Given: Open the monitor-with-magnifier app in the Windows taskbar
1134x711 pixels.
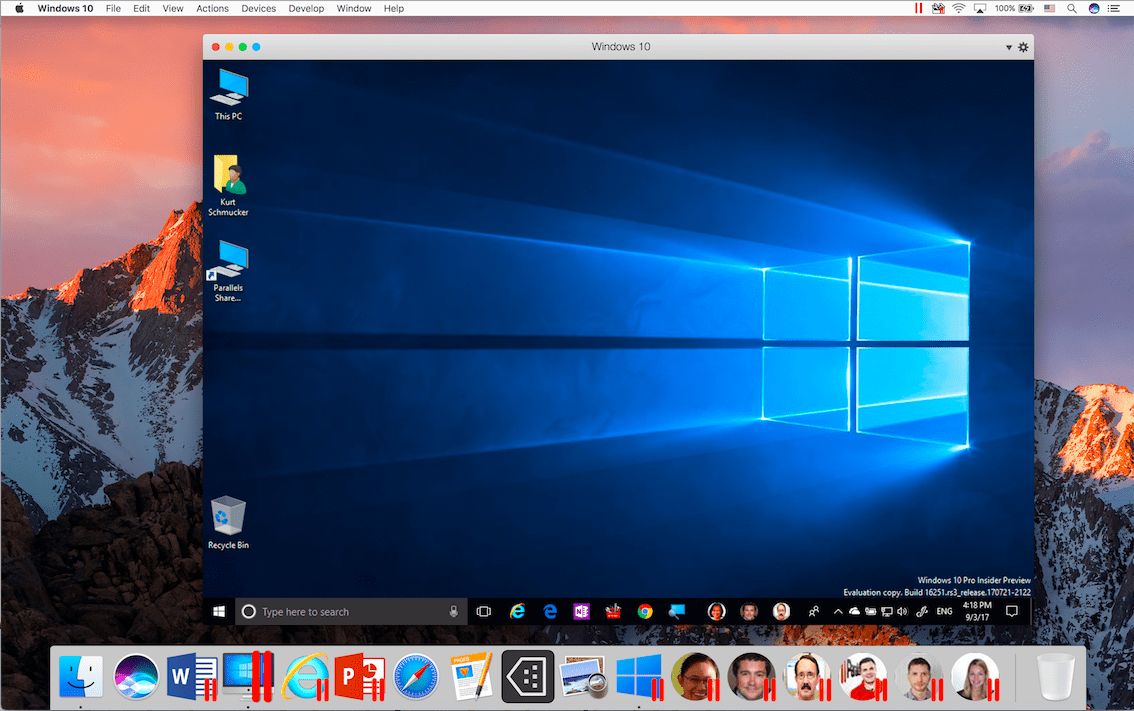Looking at the screenshot, I should (x=677, y=612).
